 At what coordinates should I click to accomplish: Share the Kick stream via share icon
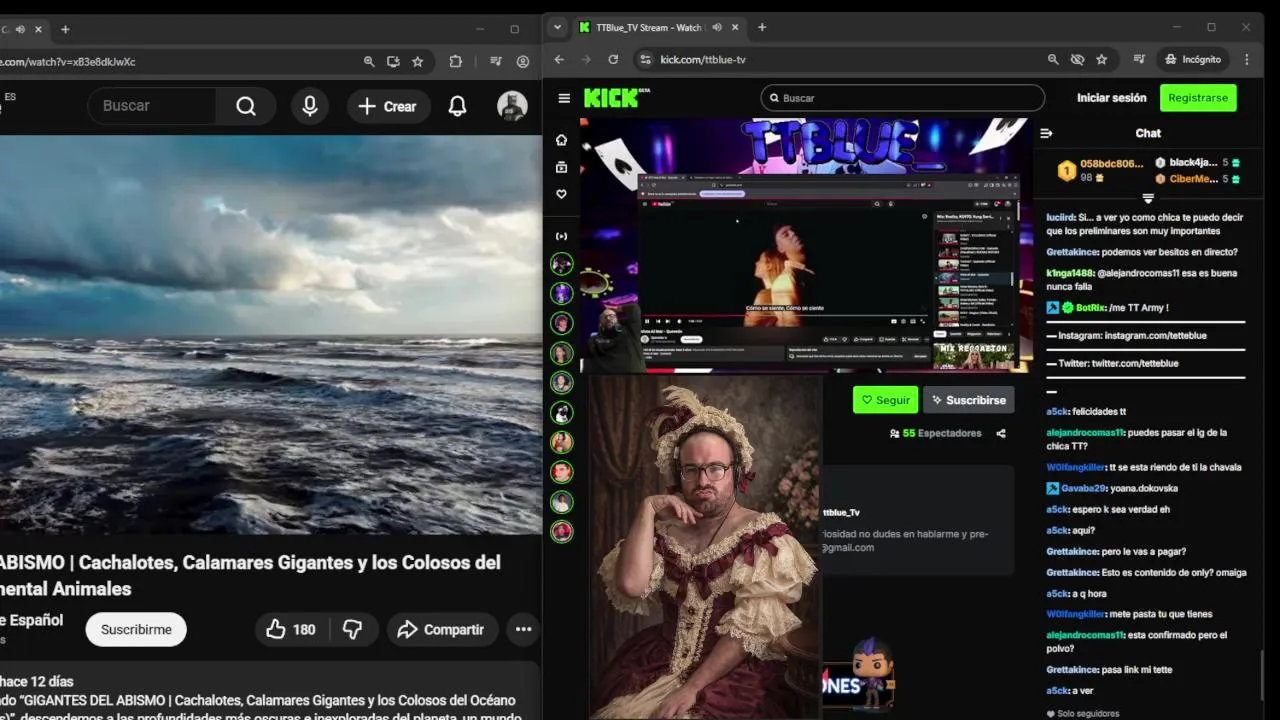(1001, 433)
